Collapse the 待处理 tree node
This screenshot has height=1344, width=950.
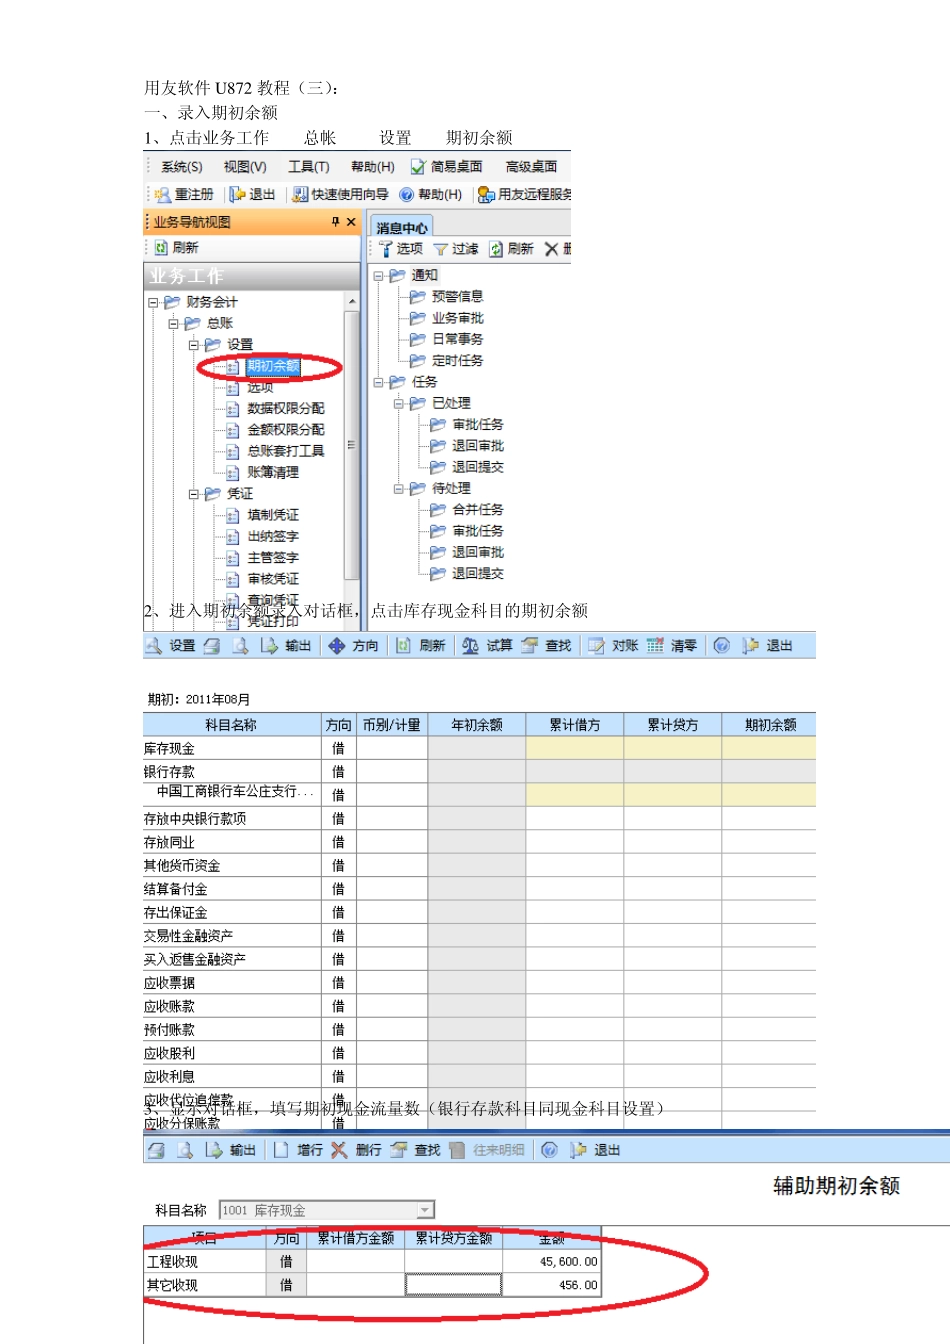point(398,489)
